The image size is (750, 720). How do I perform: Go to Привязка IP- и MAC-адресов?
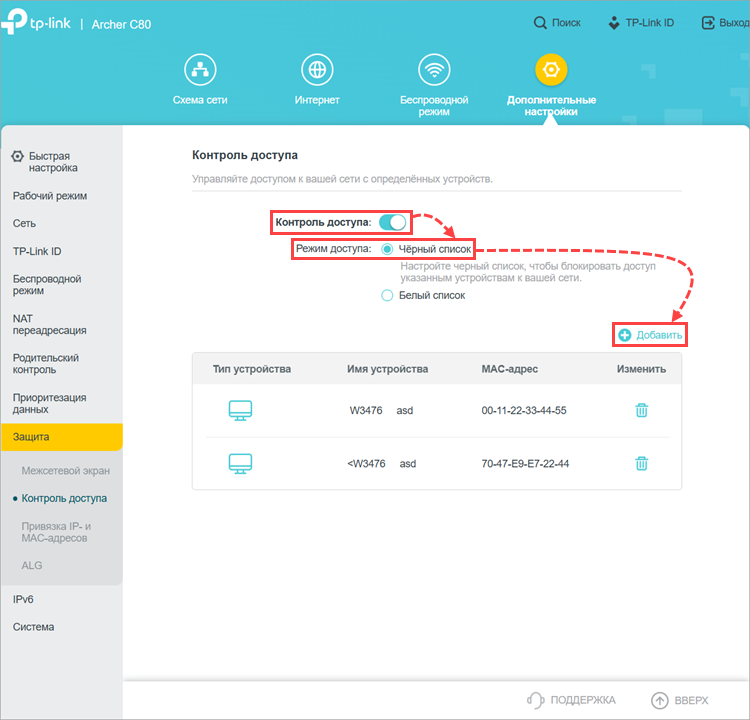(x=56, y=532)
